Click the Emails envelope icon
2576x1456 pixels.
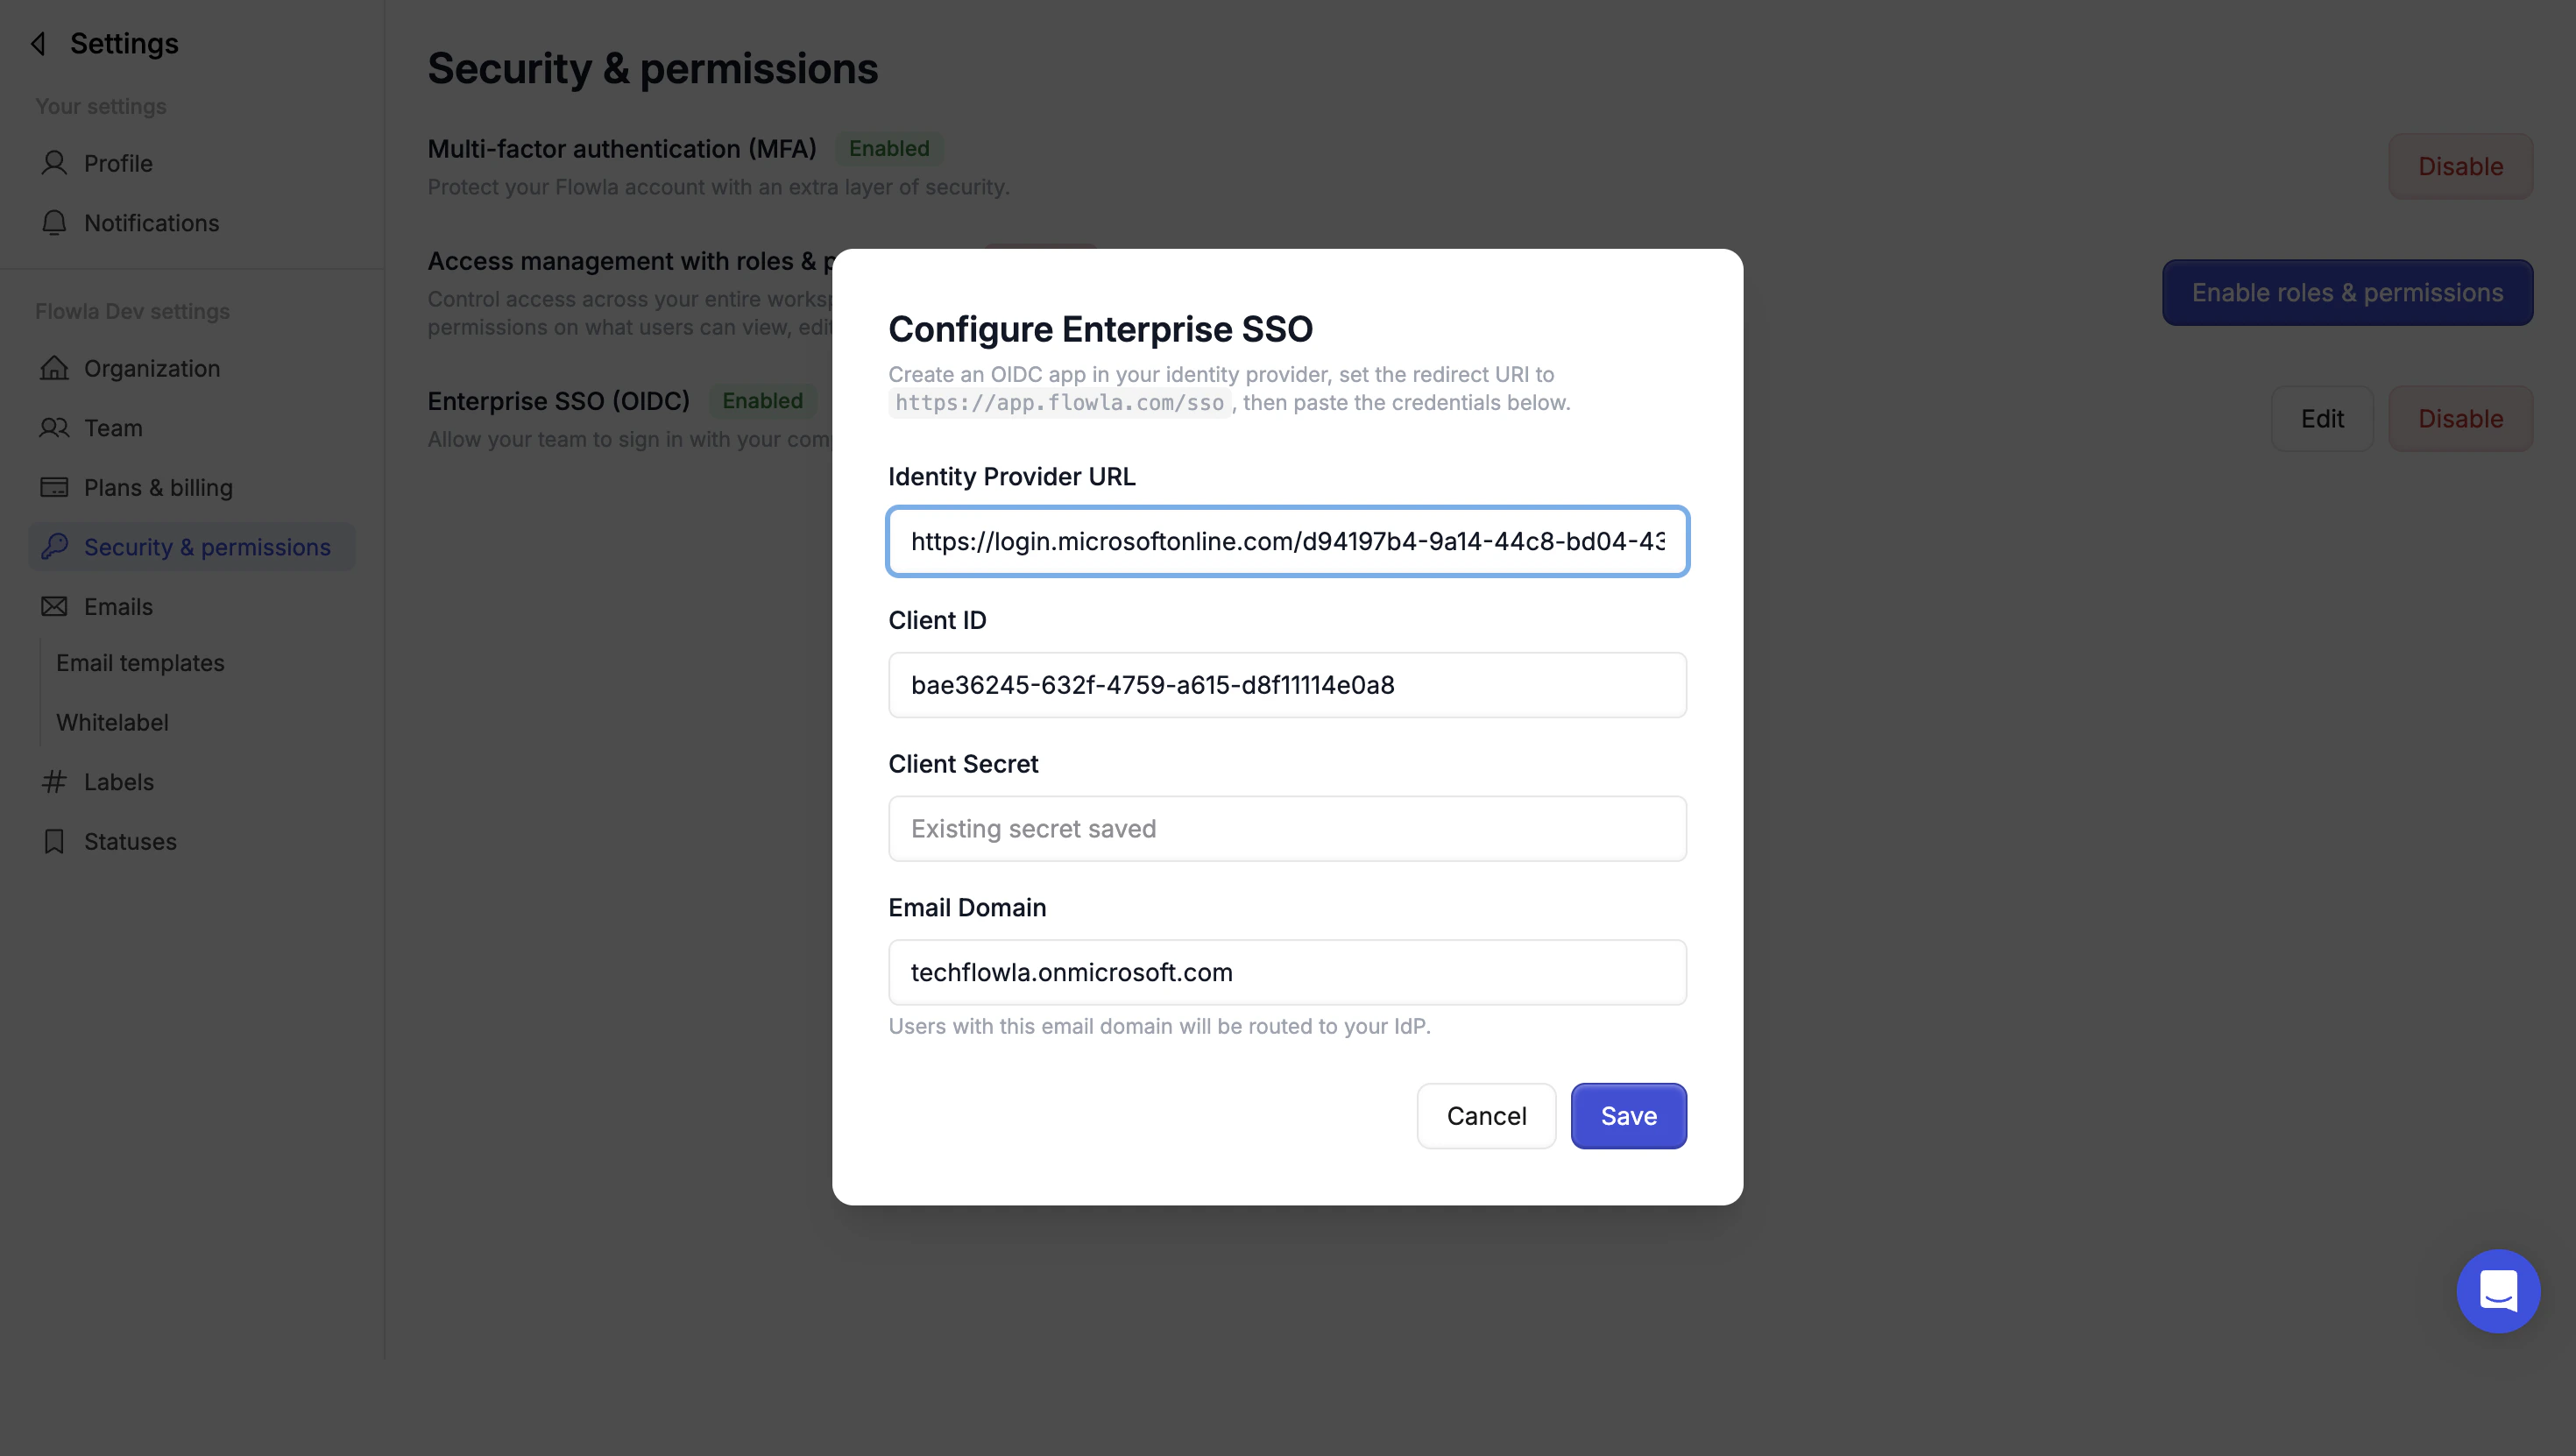(x=54, y=606)
